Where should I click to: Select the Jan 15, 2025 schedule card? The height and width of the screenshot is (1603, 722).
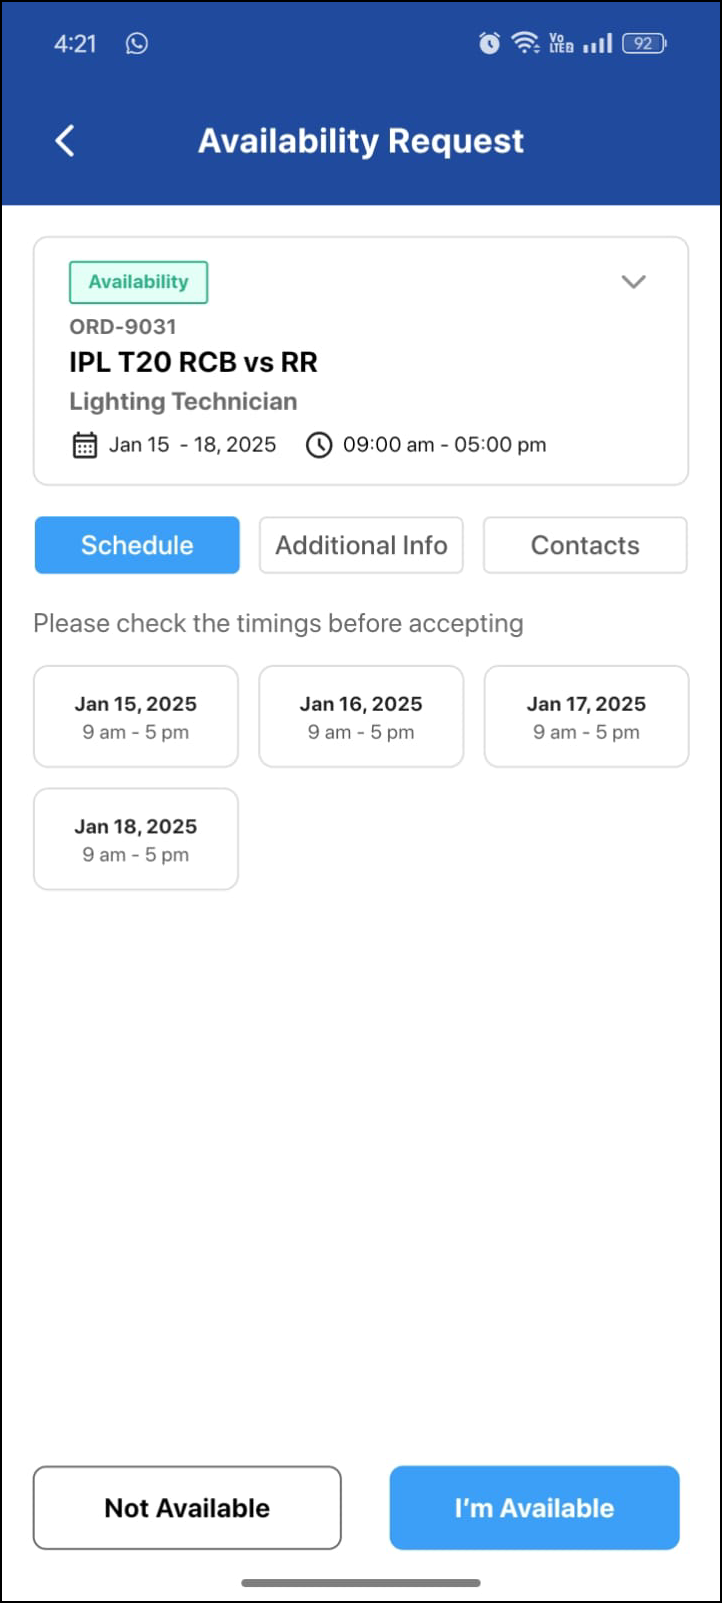pyautogui.click(x=136, y=717)
